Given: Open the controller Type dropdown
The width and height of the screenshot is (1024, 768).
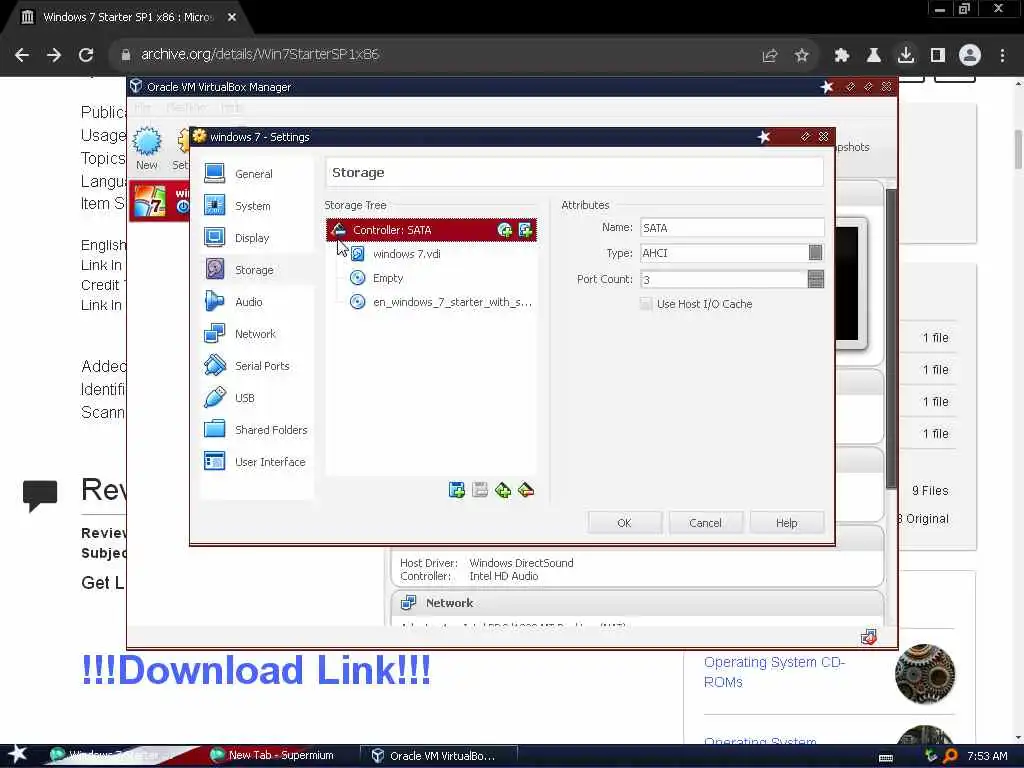Looking at the screenshot, I should [815, 253].
